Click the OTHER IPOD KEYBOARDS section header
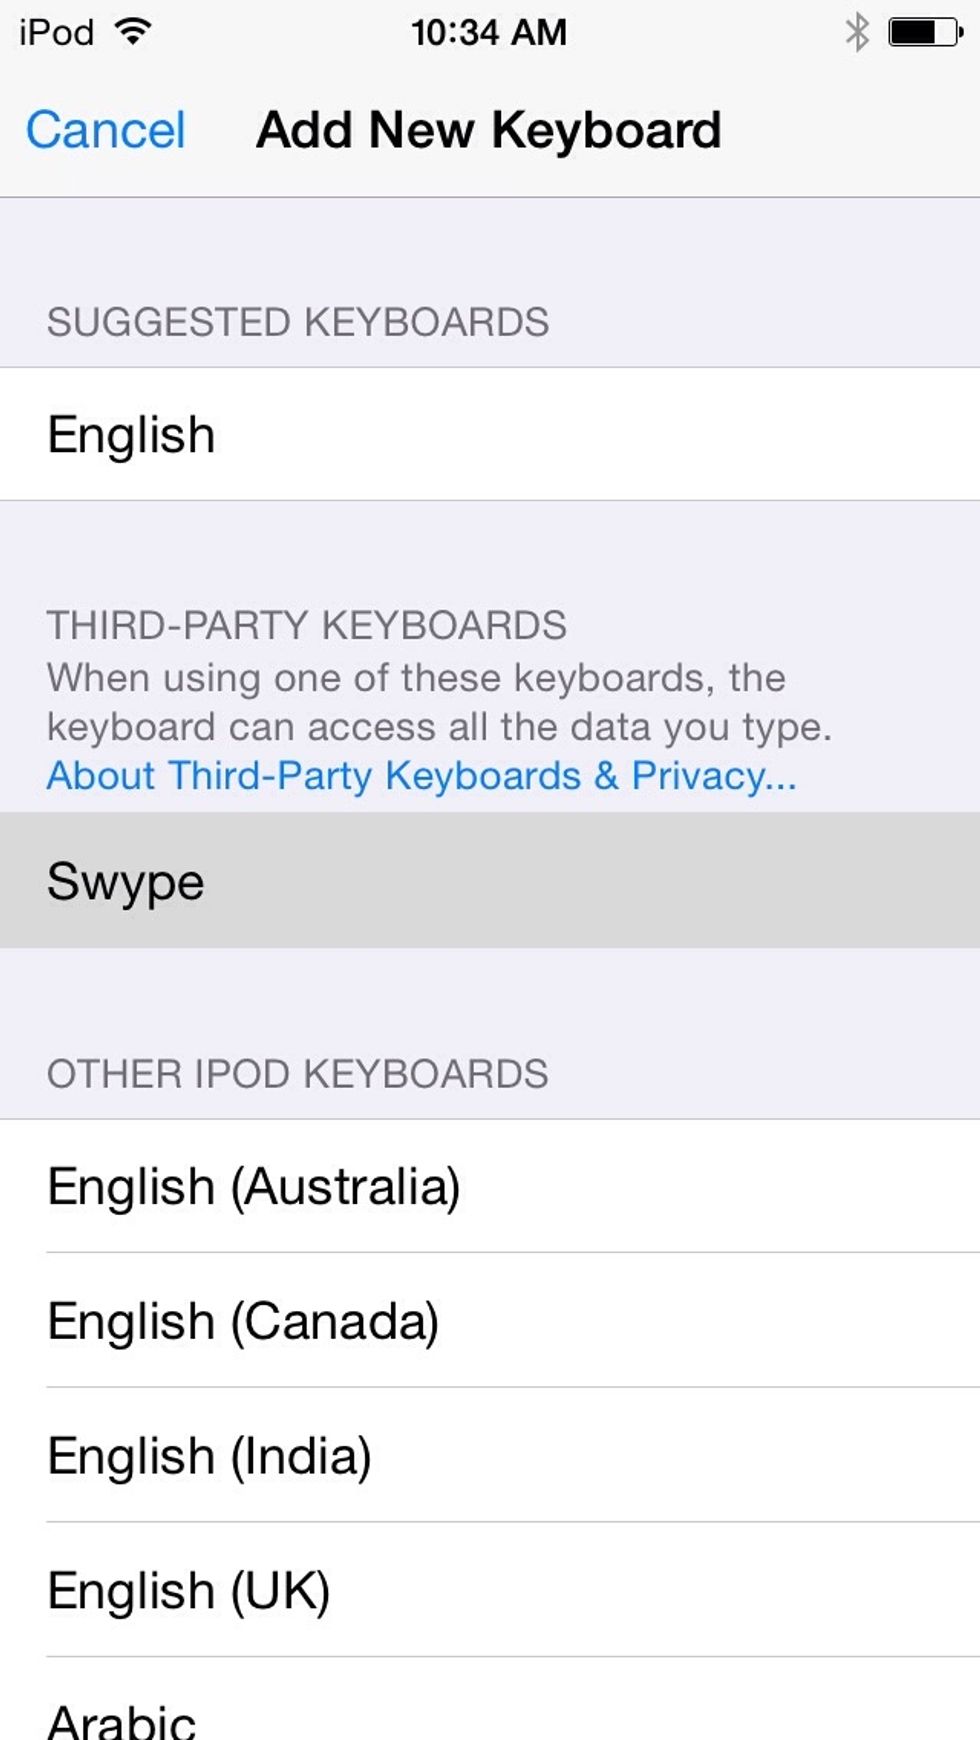980x1740 pixels. click(298, 1074)
